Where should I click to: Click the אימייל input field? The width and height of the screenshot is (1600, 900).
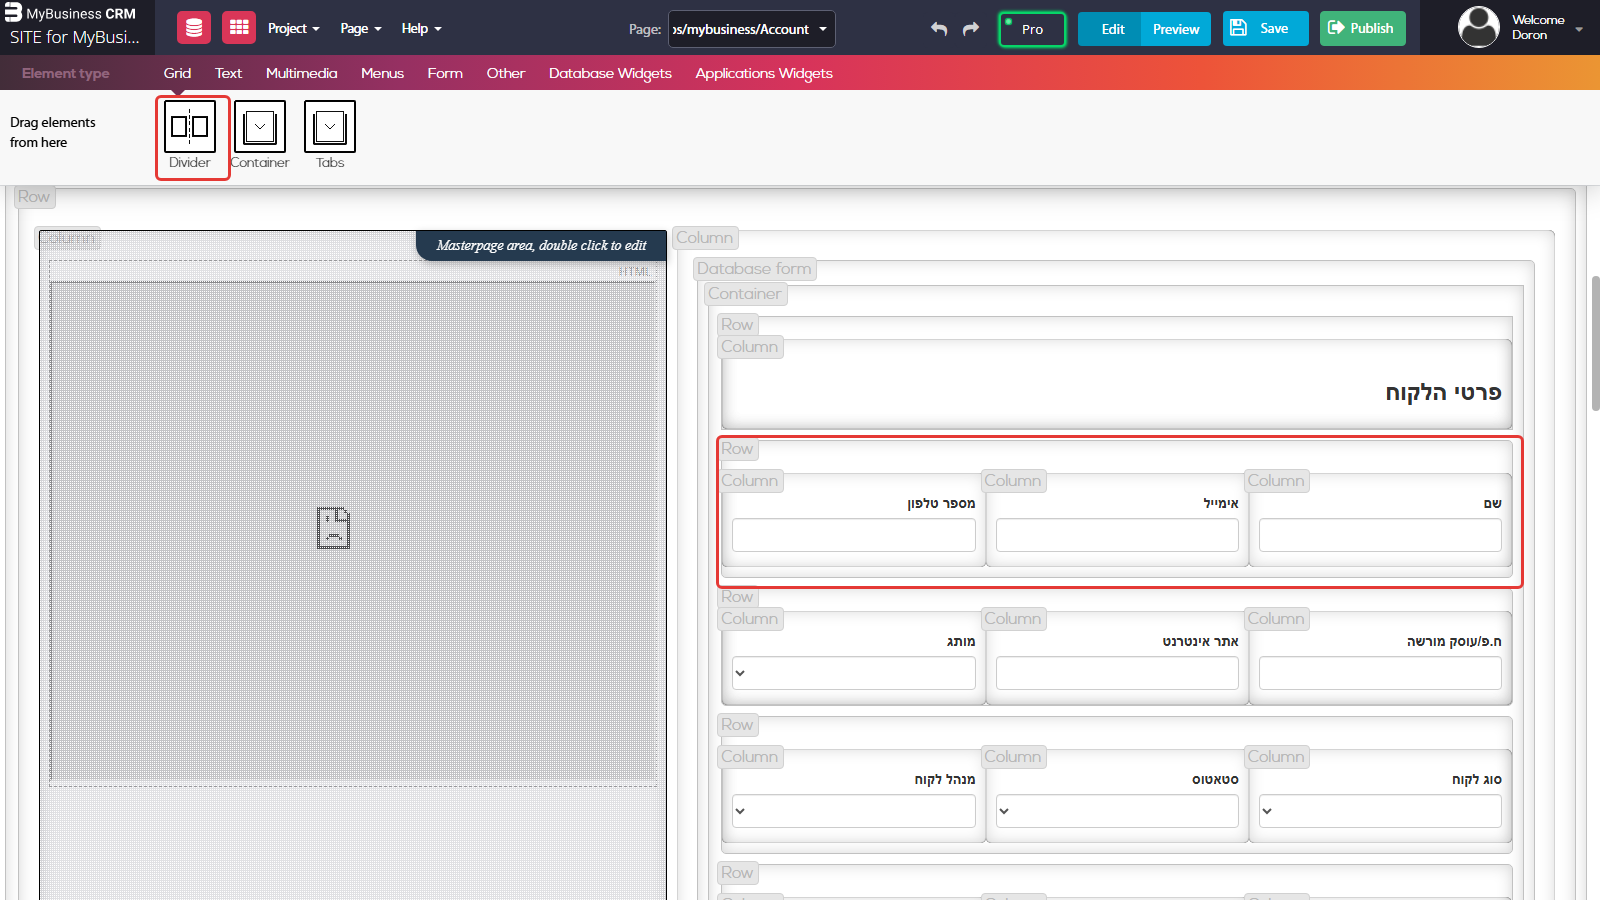coord(1117,535)
